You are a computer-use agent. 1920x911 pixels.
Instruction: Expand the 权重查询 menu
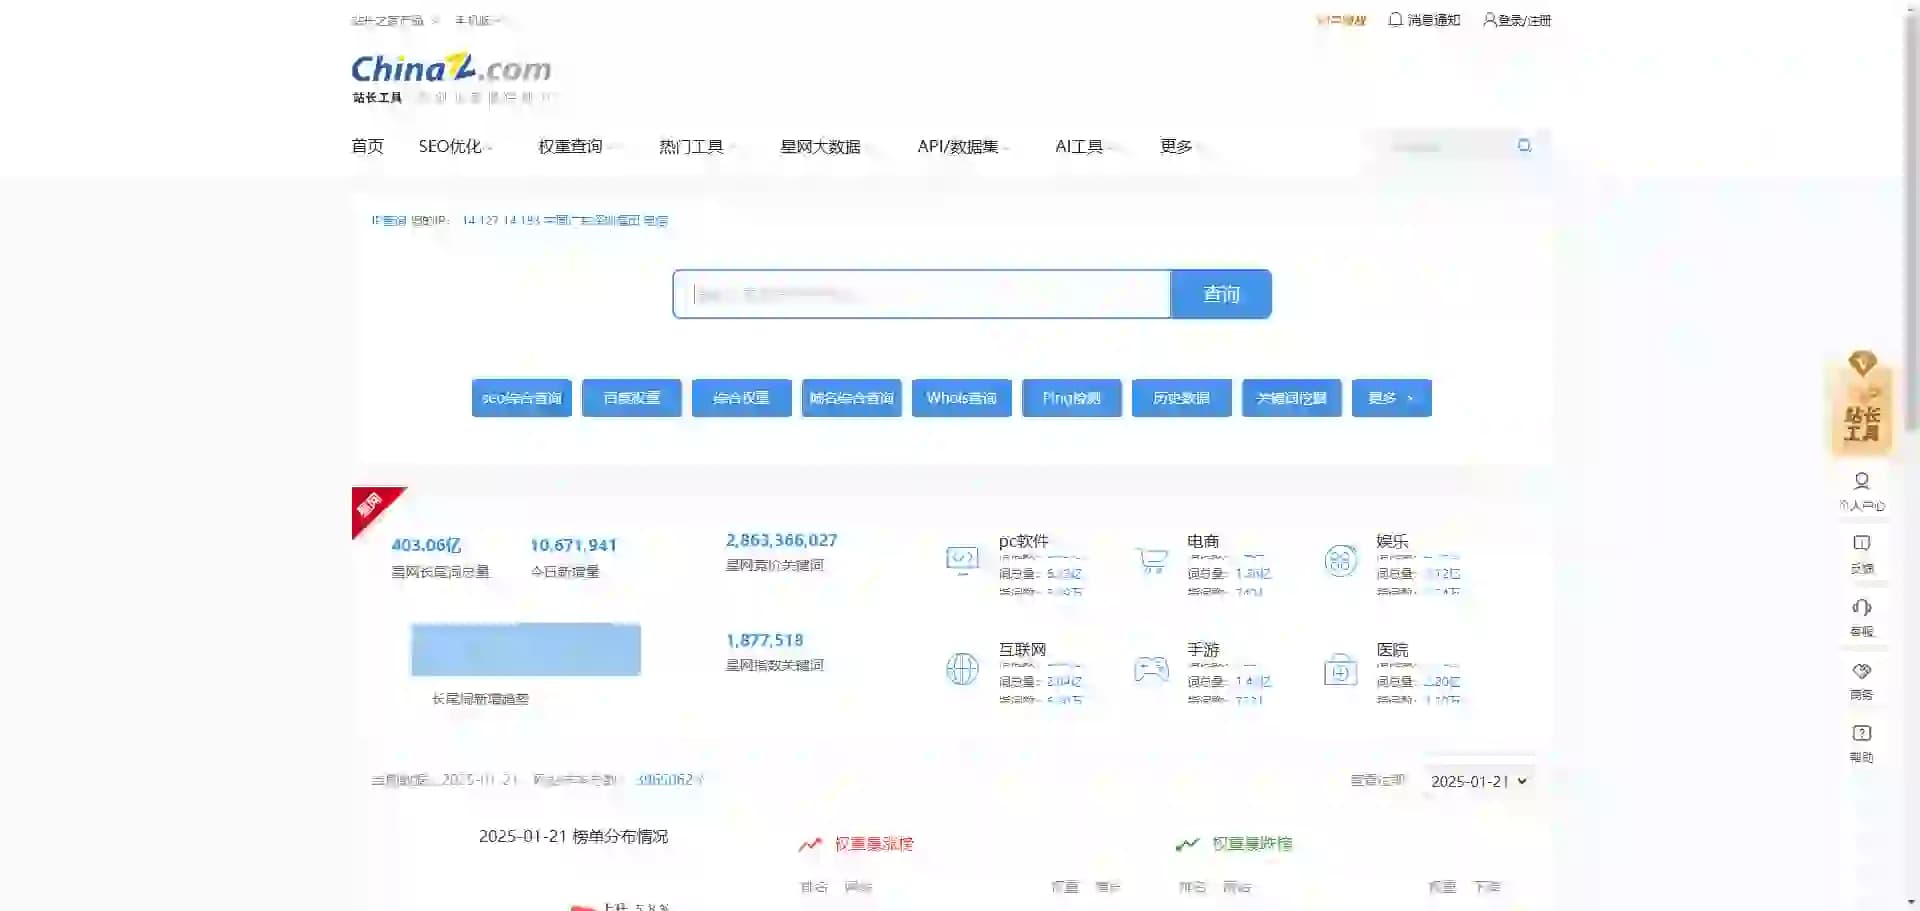(x=577, y=146)
